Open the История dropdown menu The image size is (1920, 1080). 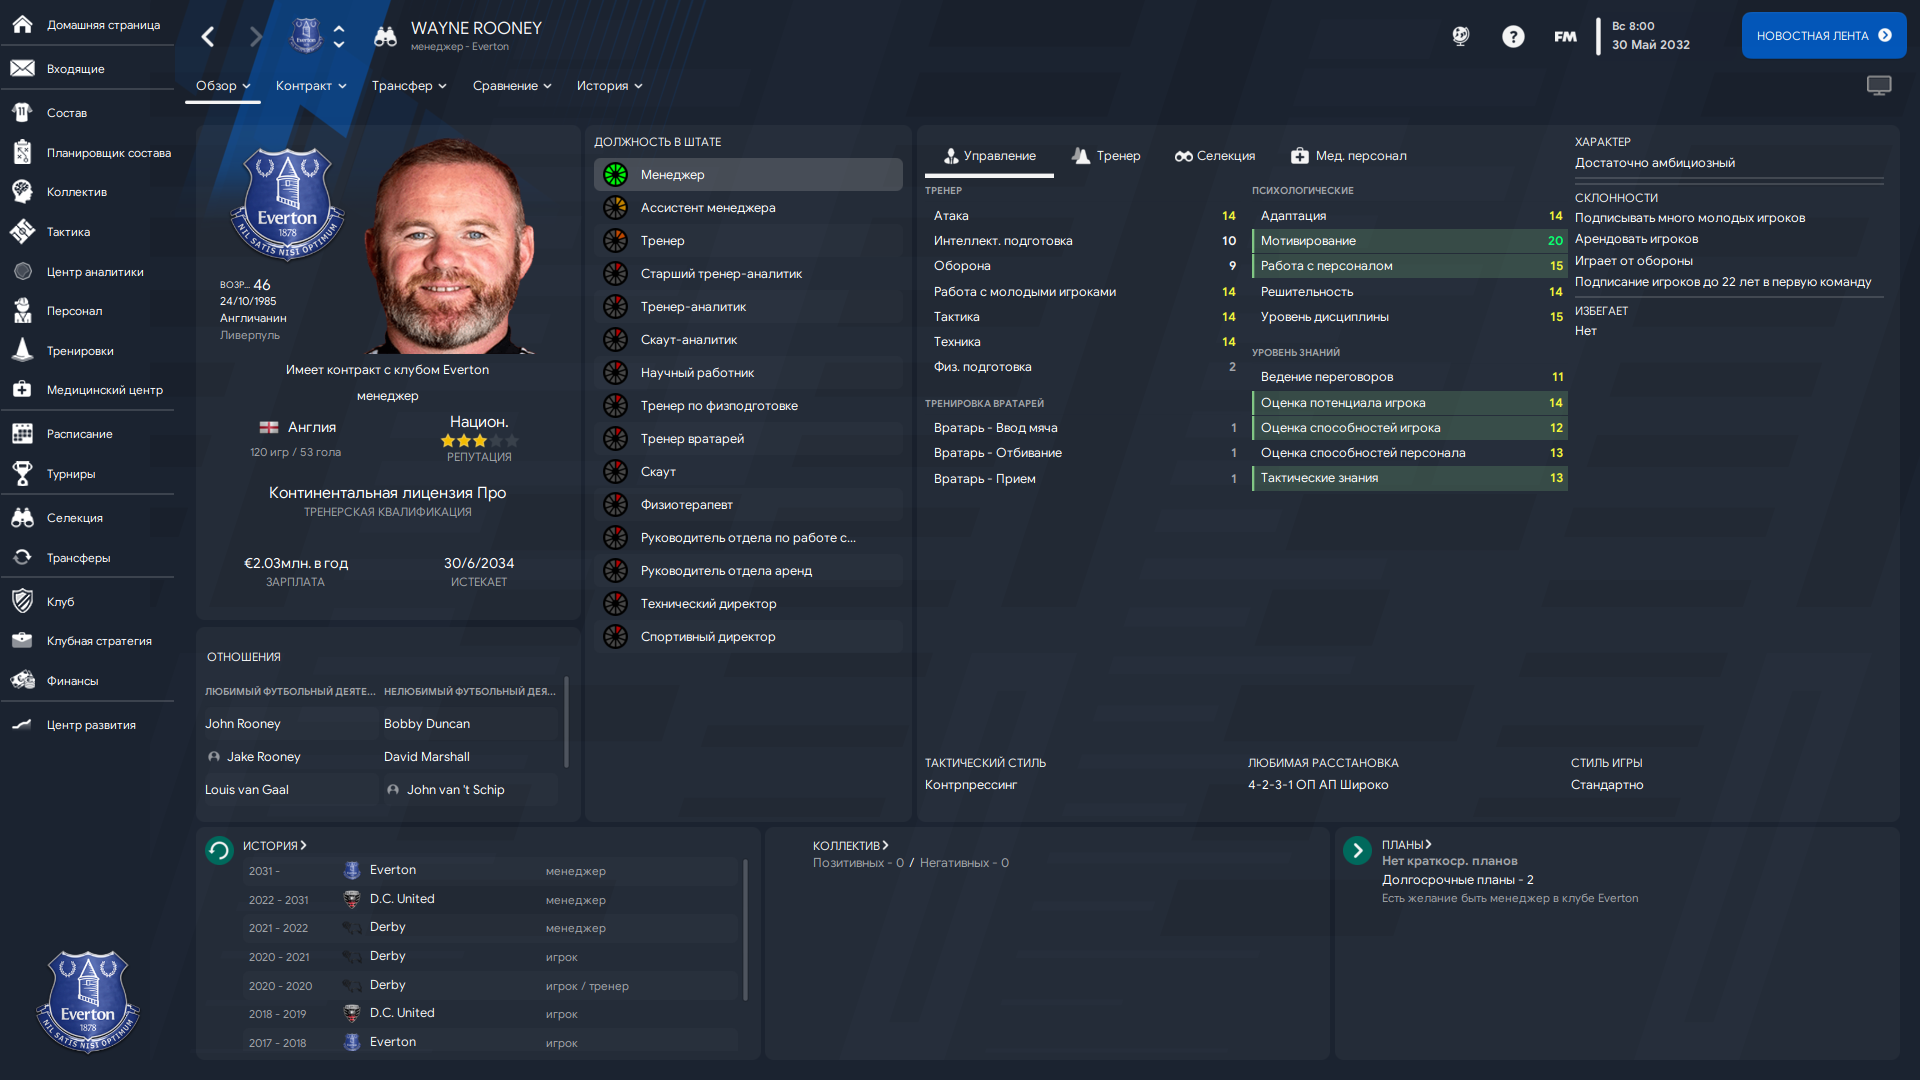click(x=609, y=86)
